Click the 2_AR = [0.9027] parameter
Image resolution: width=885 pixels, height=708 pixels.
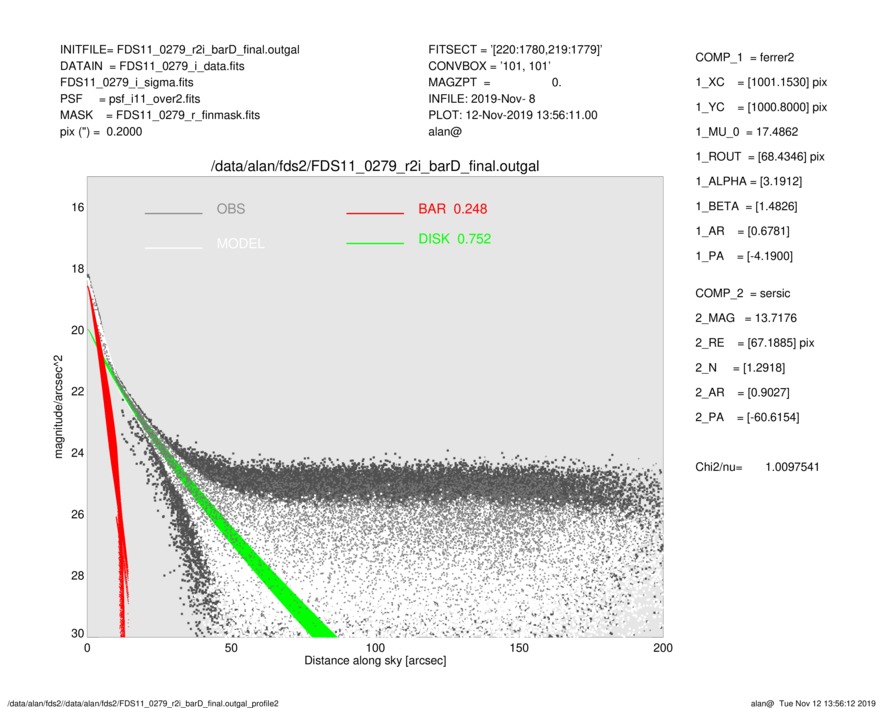tap(742, 393)
